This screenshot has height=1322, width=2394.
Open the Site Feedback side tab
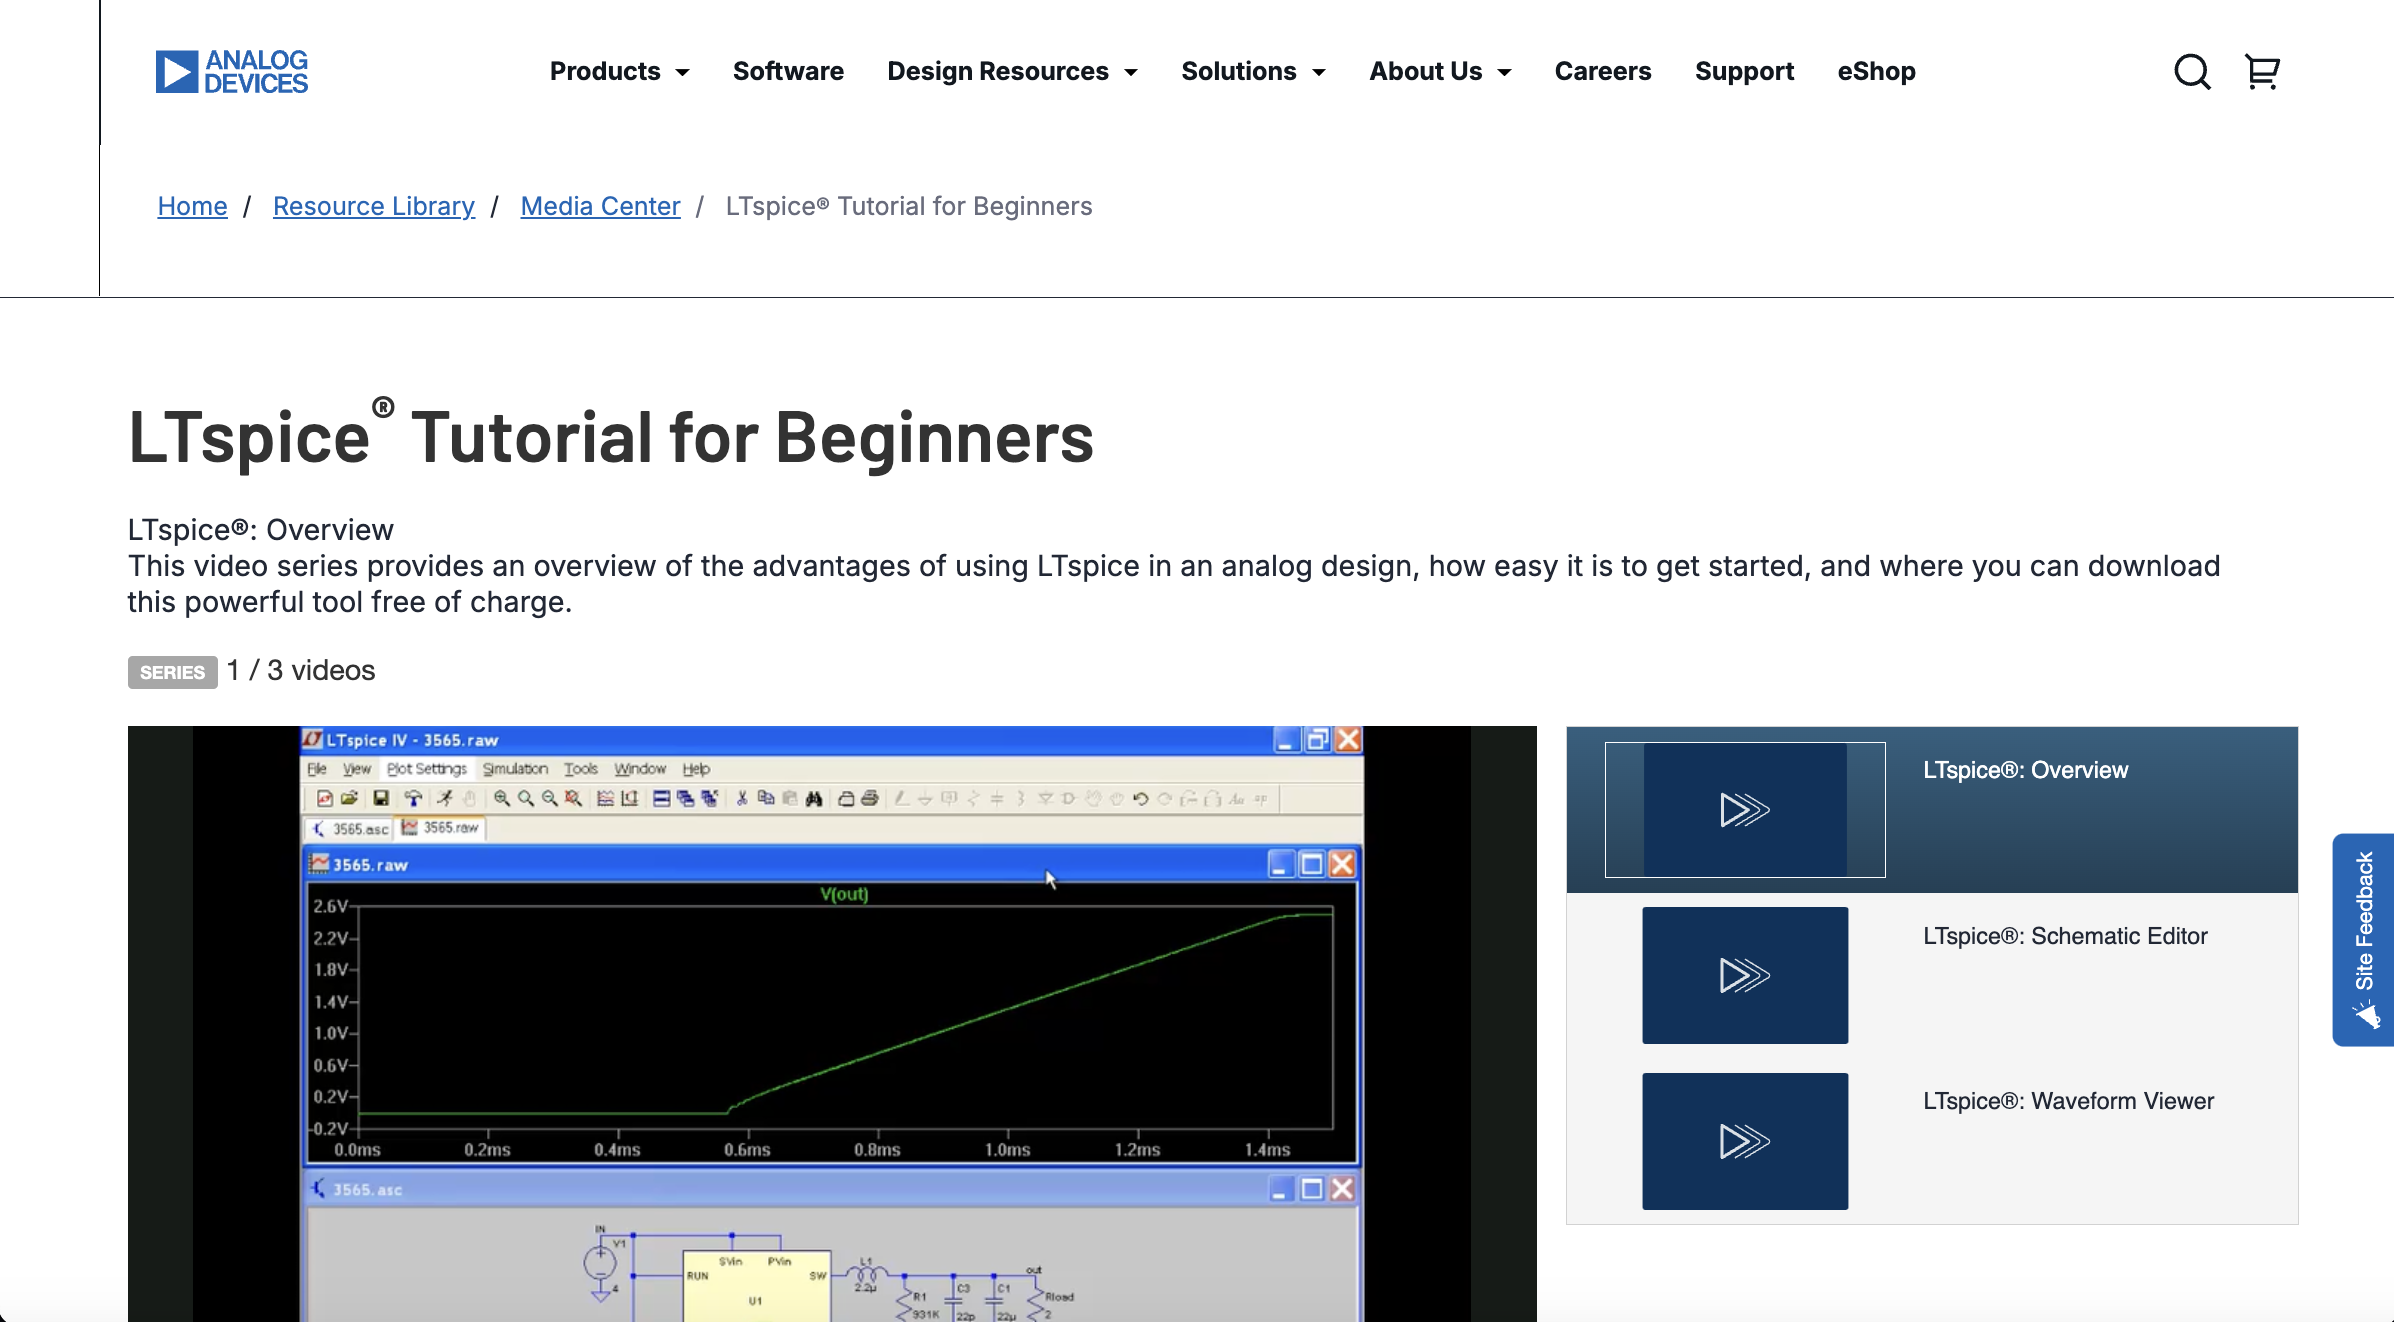(2363, 940)
